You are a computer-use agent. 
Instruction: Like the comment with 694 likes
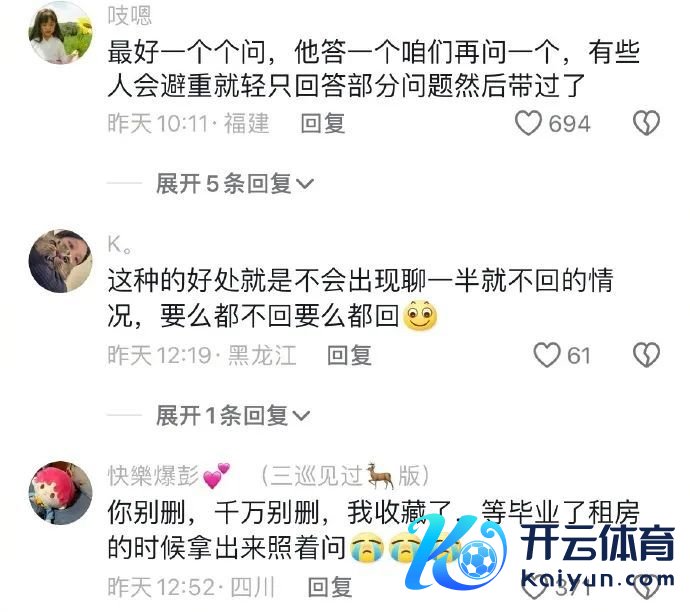click(x=528, y=123)
